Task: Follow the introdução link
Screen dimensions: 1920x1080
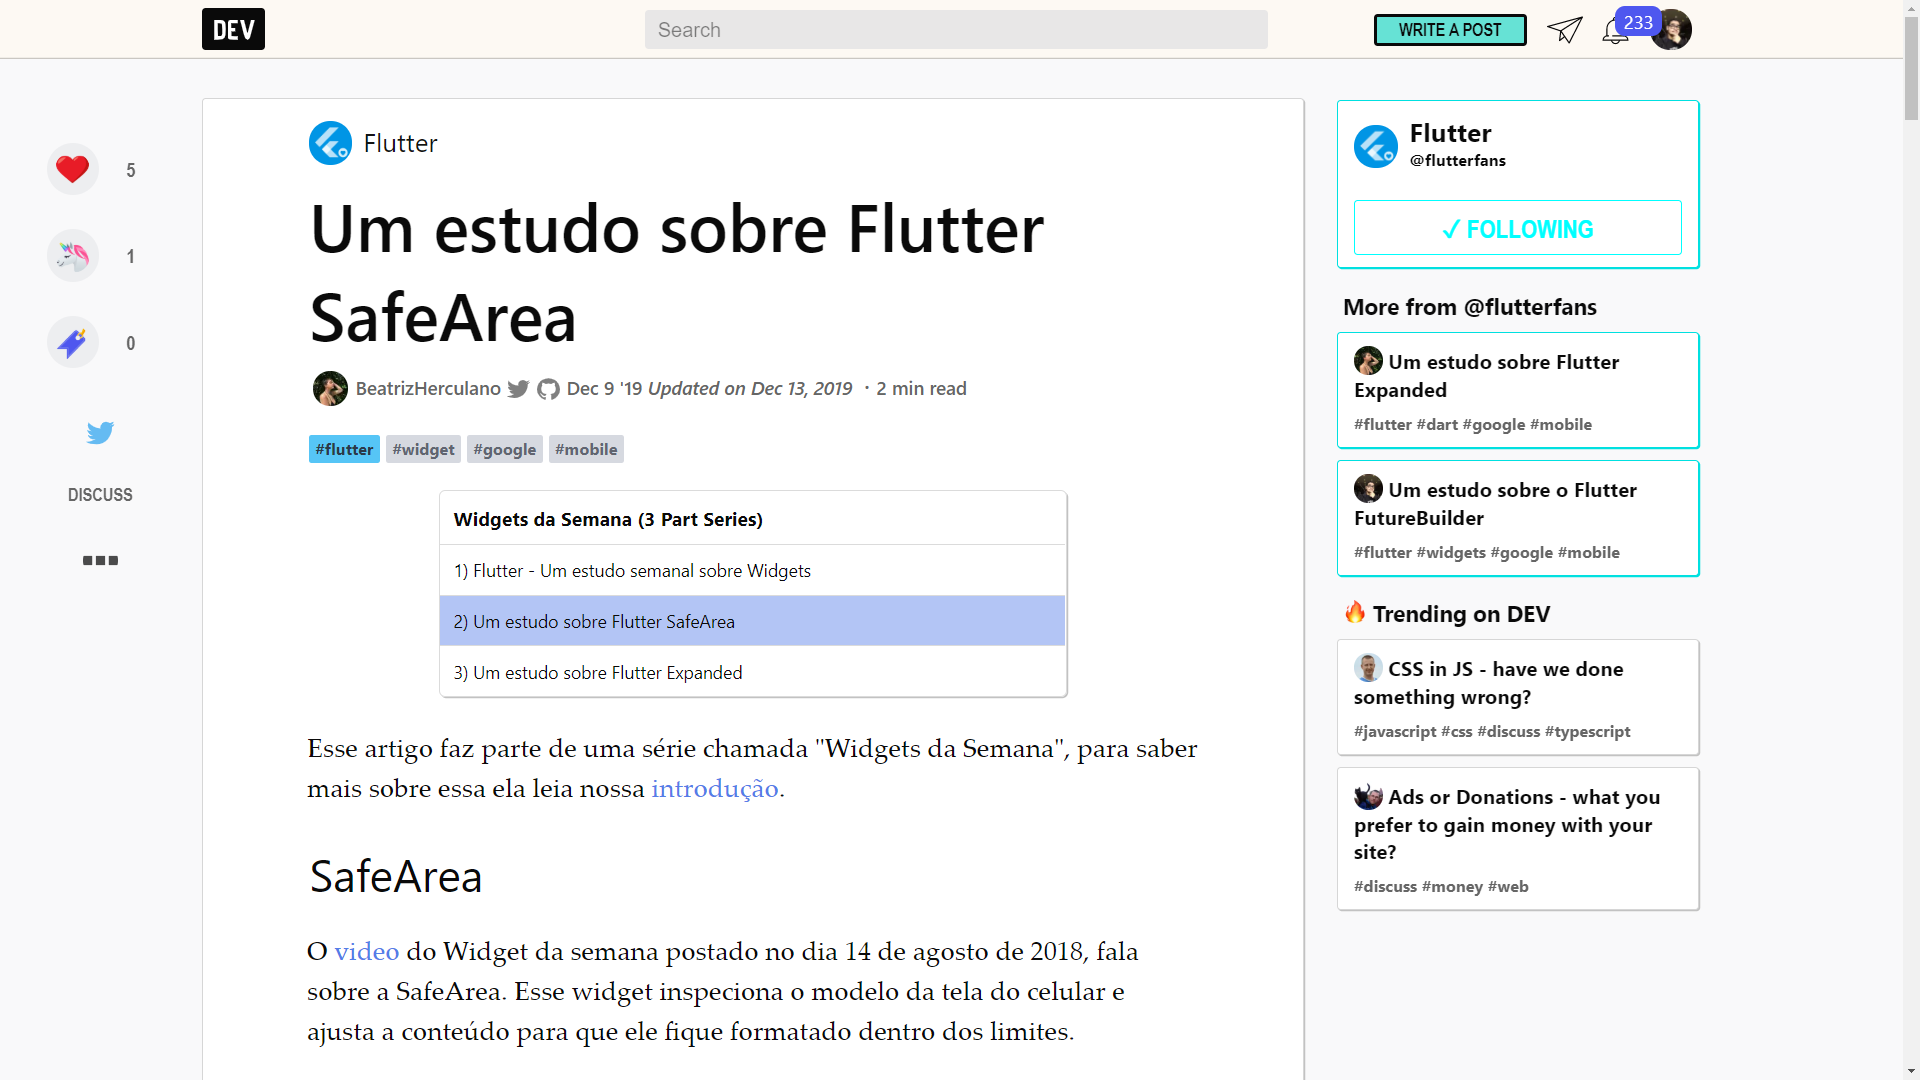Action: [714, 789]
